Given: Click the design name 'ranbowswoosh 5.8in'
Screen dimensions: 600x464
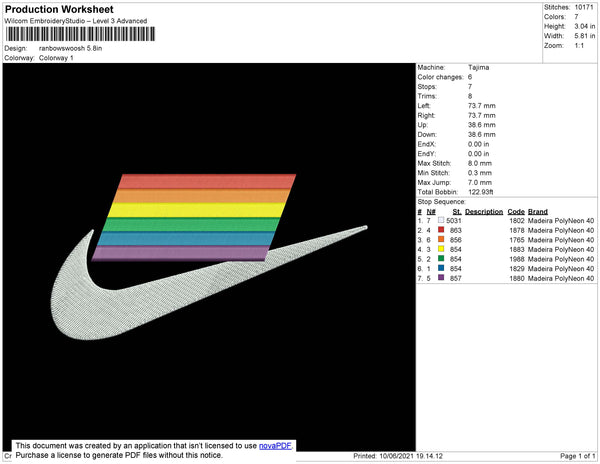Looking at the screenshot, I should coord(70,49).
